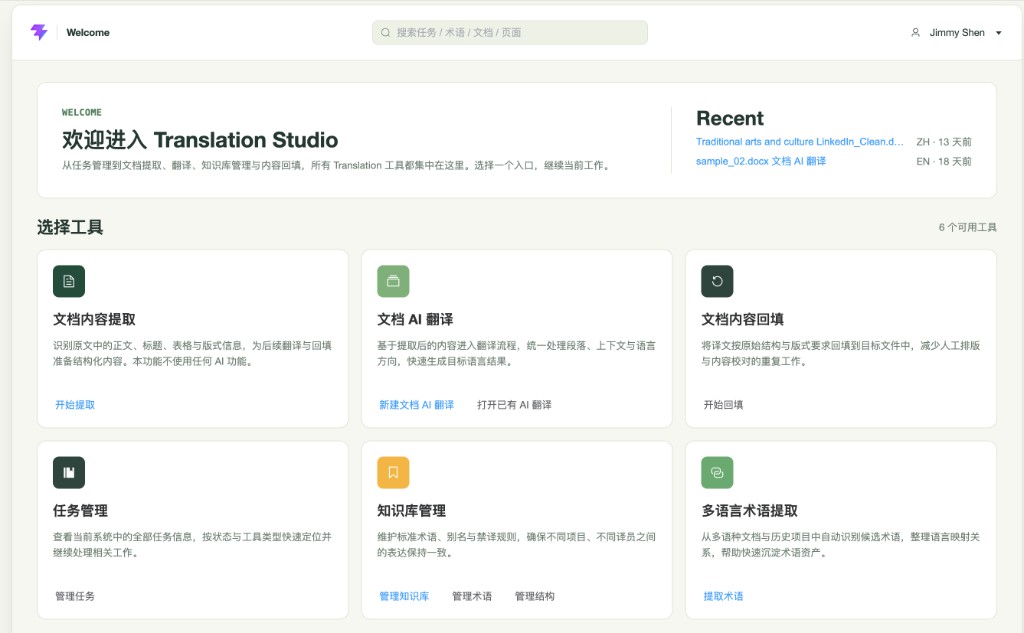1024x633 pixels.
Task: Click the document extraction tool icon
Action: [x=69, y=282]
